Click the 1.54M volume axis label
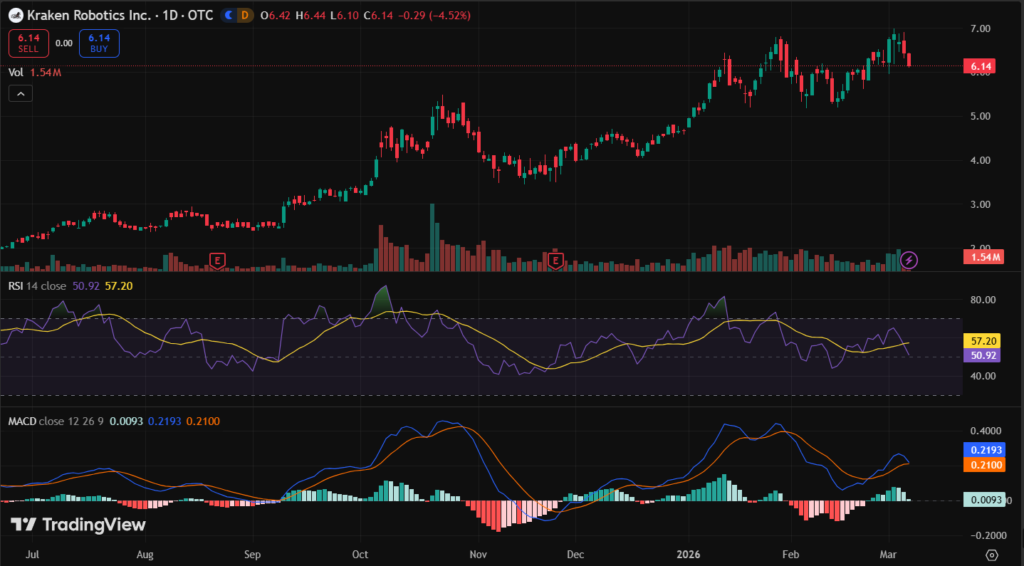Image resolution: width=1024 pixels, height=566 pixels. (979, 258)
